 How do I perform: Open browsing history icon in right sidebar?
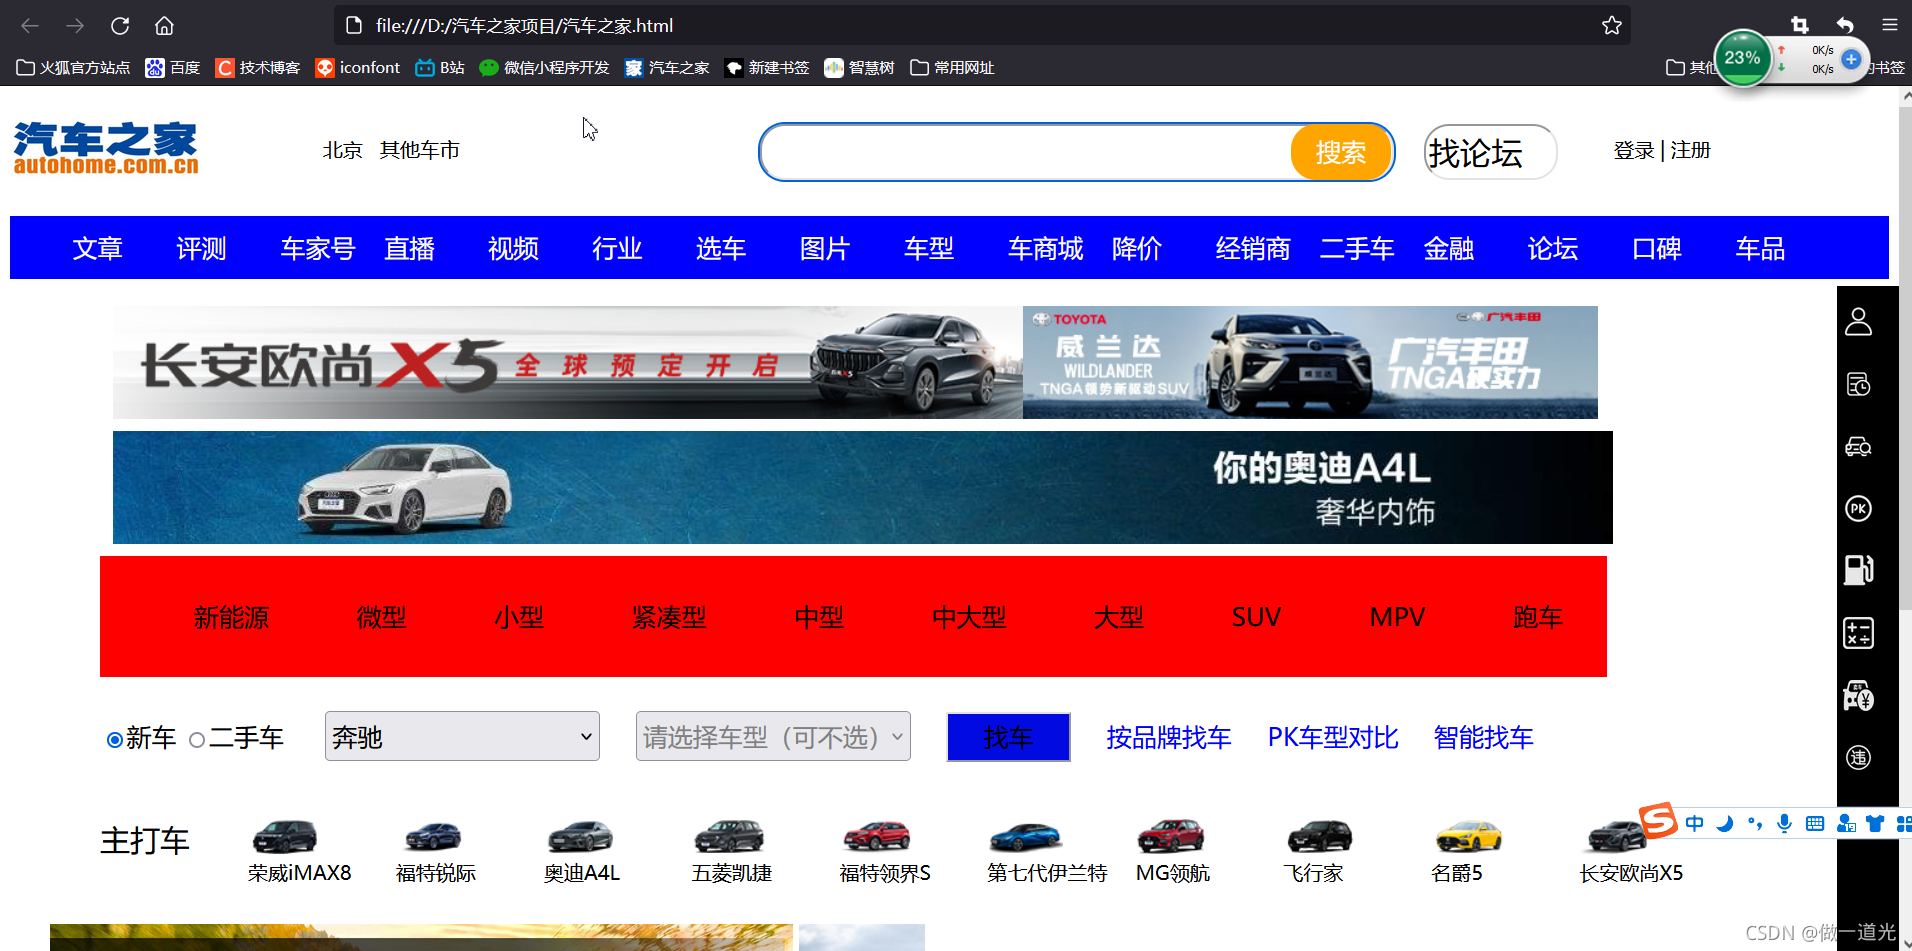[x=1858, y=384]
